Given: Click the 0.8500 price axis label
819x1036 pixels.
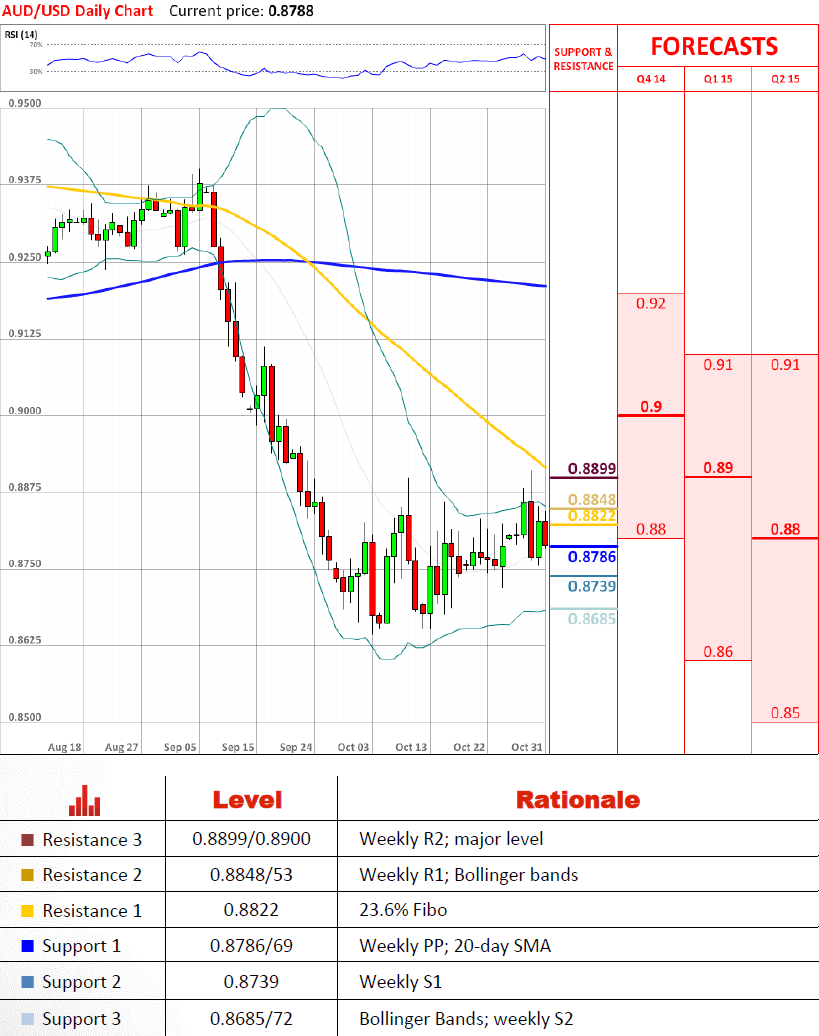Looking at the screenshot, I should pos(24,717).
